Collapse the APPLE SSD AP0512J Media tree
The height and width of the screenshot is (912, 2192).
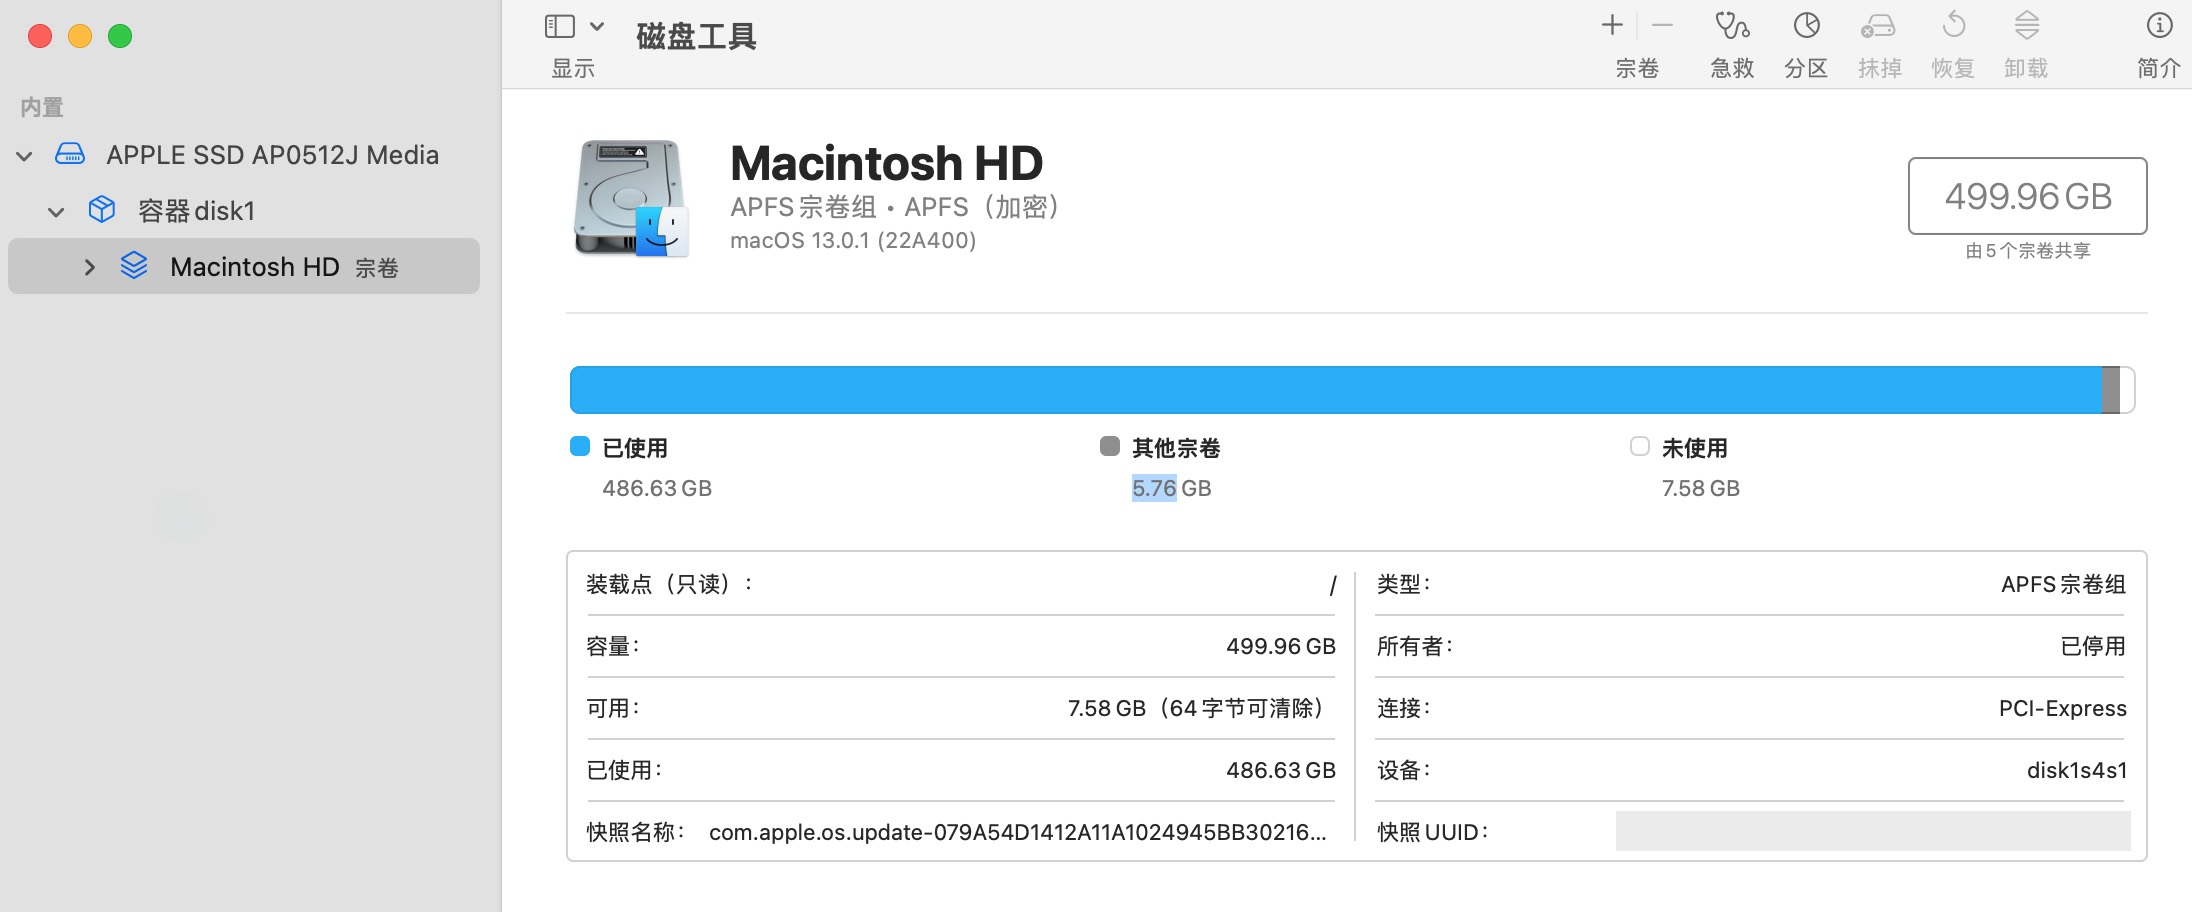point(25,156)
